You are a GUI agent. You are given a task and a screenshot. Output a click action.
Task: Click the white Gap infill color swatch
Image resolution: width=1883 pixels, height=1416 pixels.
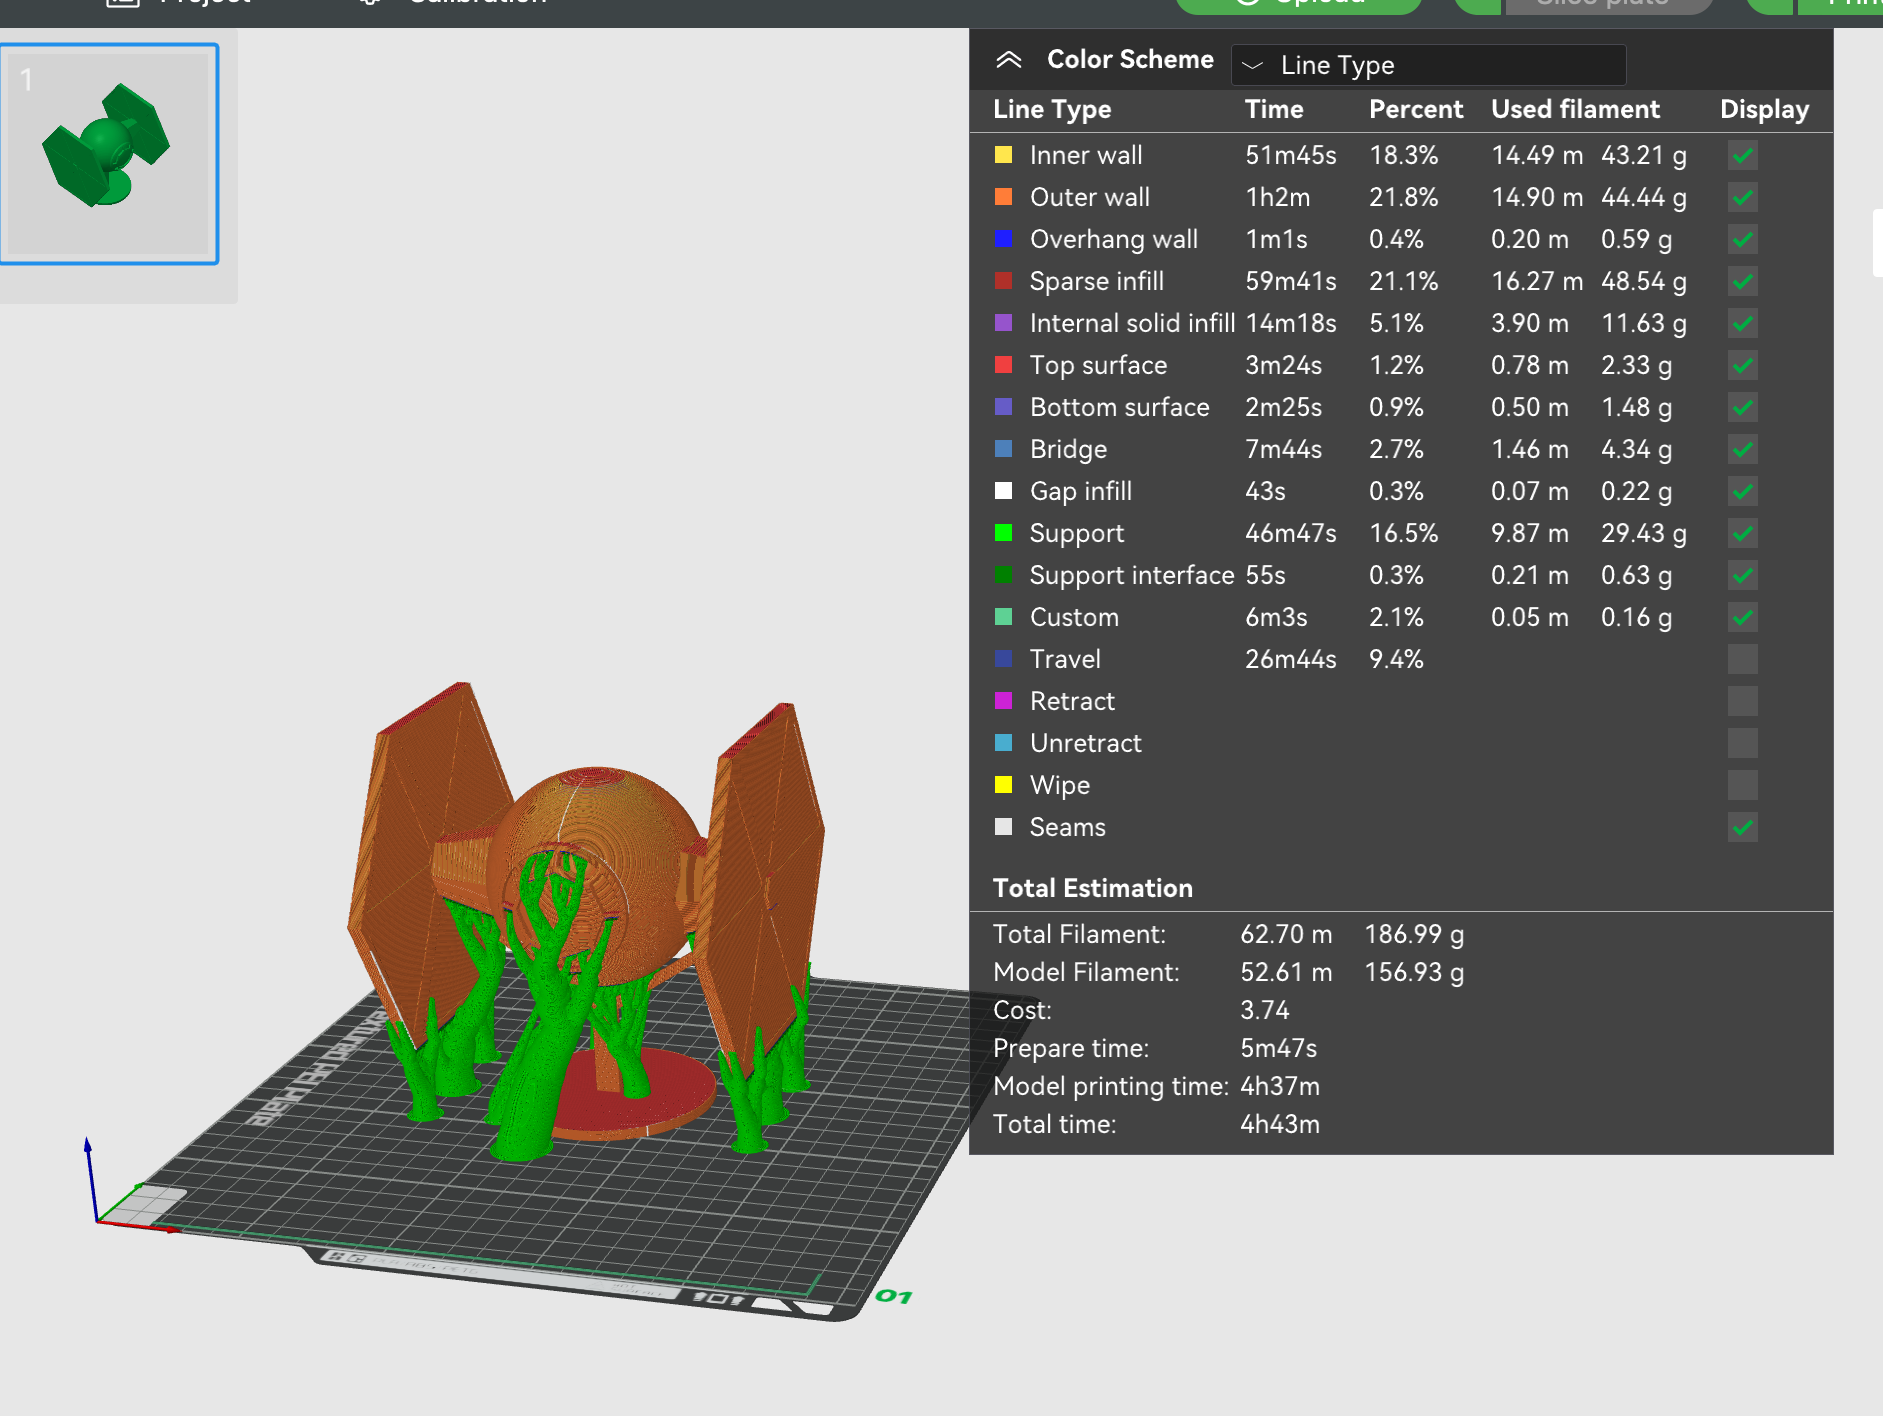(x=1003, y=491)
